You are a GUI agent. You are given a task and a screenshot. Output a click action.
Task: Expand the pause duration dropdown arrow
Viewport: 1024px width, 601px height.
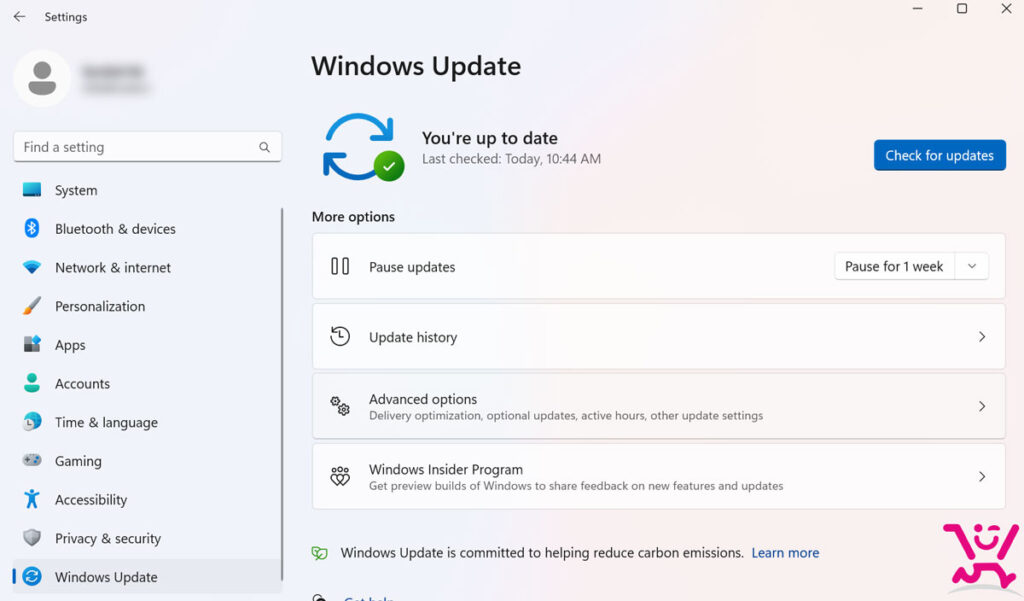click(972, 267)
